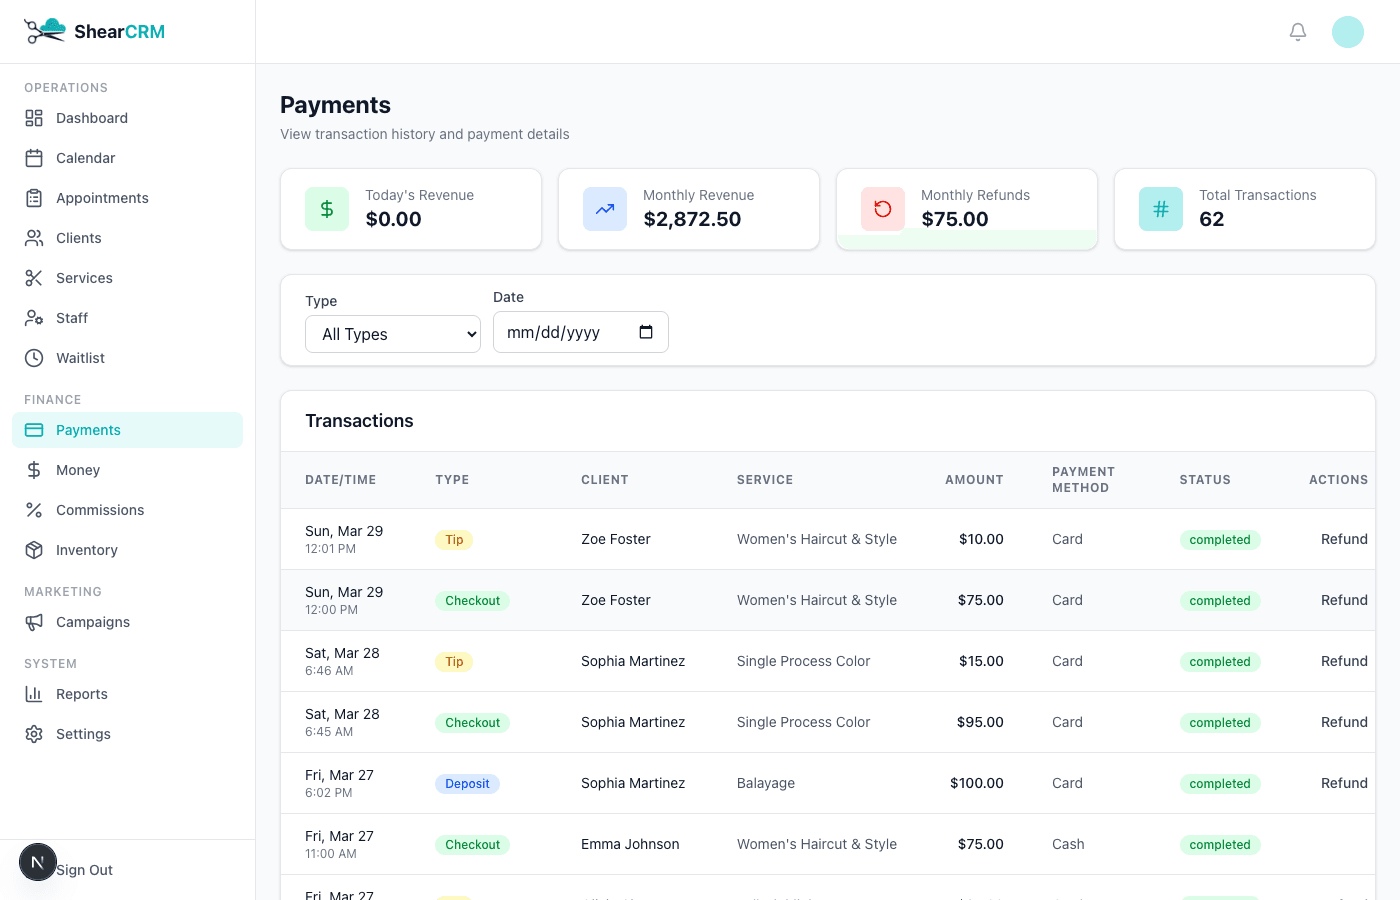The height and width of the screenshot is (900, 1400).
Task: Open the All Types dropdown
Action: pos(393,334)
